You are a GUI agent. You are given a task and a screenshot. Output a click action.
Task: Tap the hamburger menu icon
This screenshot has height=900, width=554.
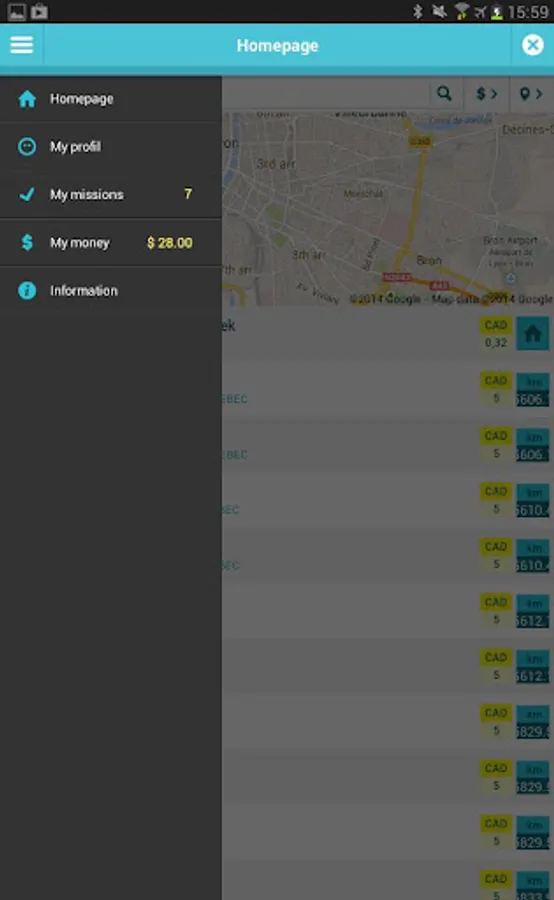(x=21, y=45)
